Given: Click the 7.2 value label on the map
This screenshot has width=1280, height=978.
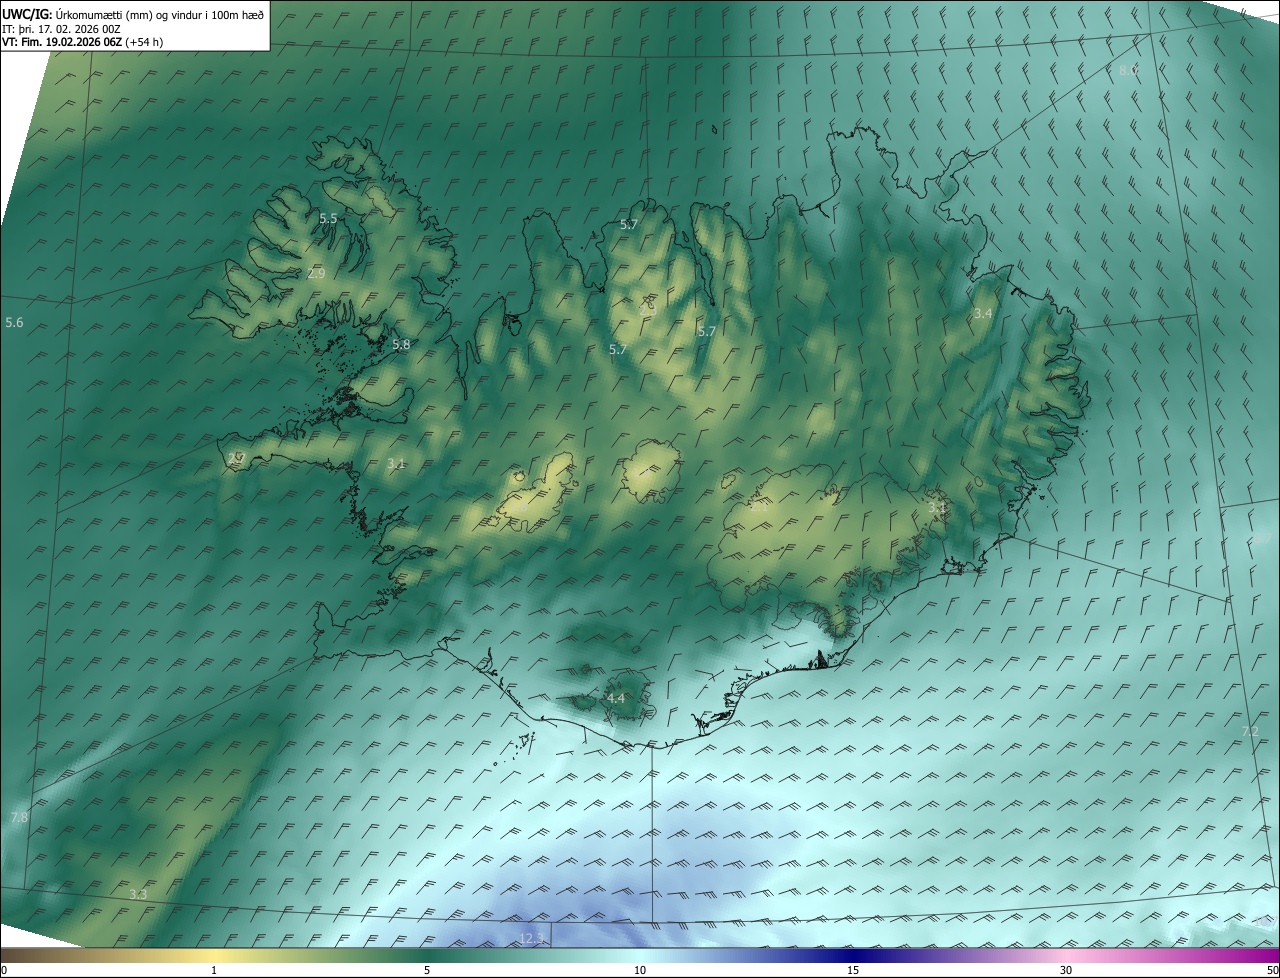Looking at the screenshot, I should tap(1250, 732).
